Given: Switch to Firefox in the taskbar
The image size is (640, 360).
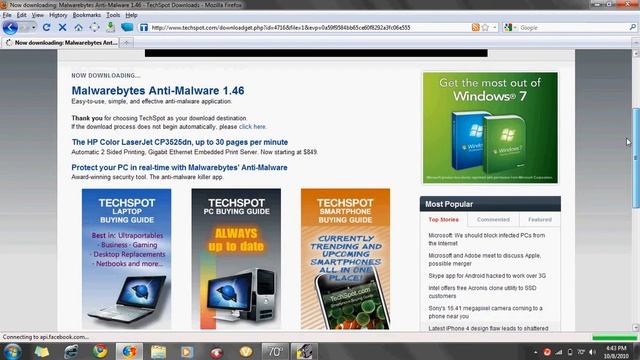Looking at the screenshot, I should 129,351.
